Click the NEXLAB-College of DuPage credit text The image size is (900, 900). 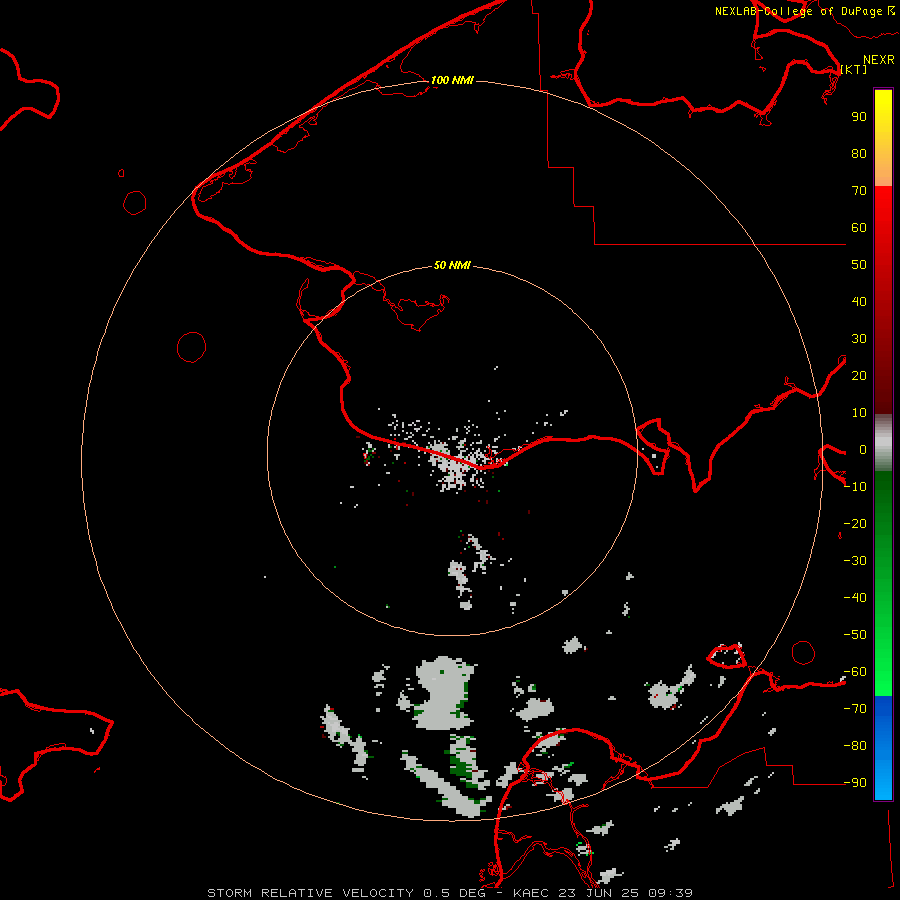pos(798,11)
